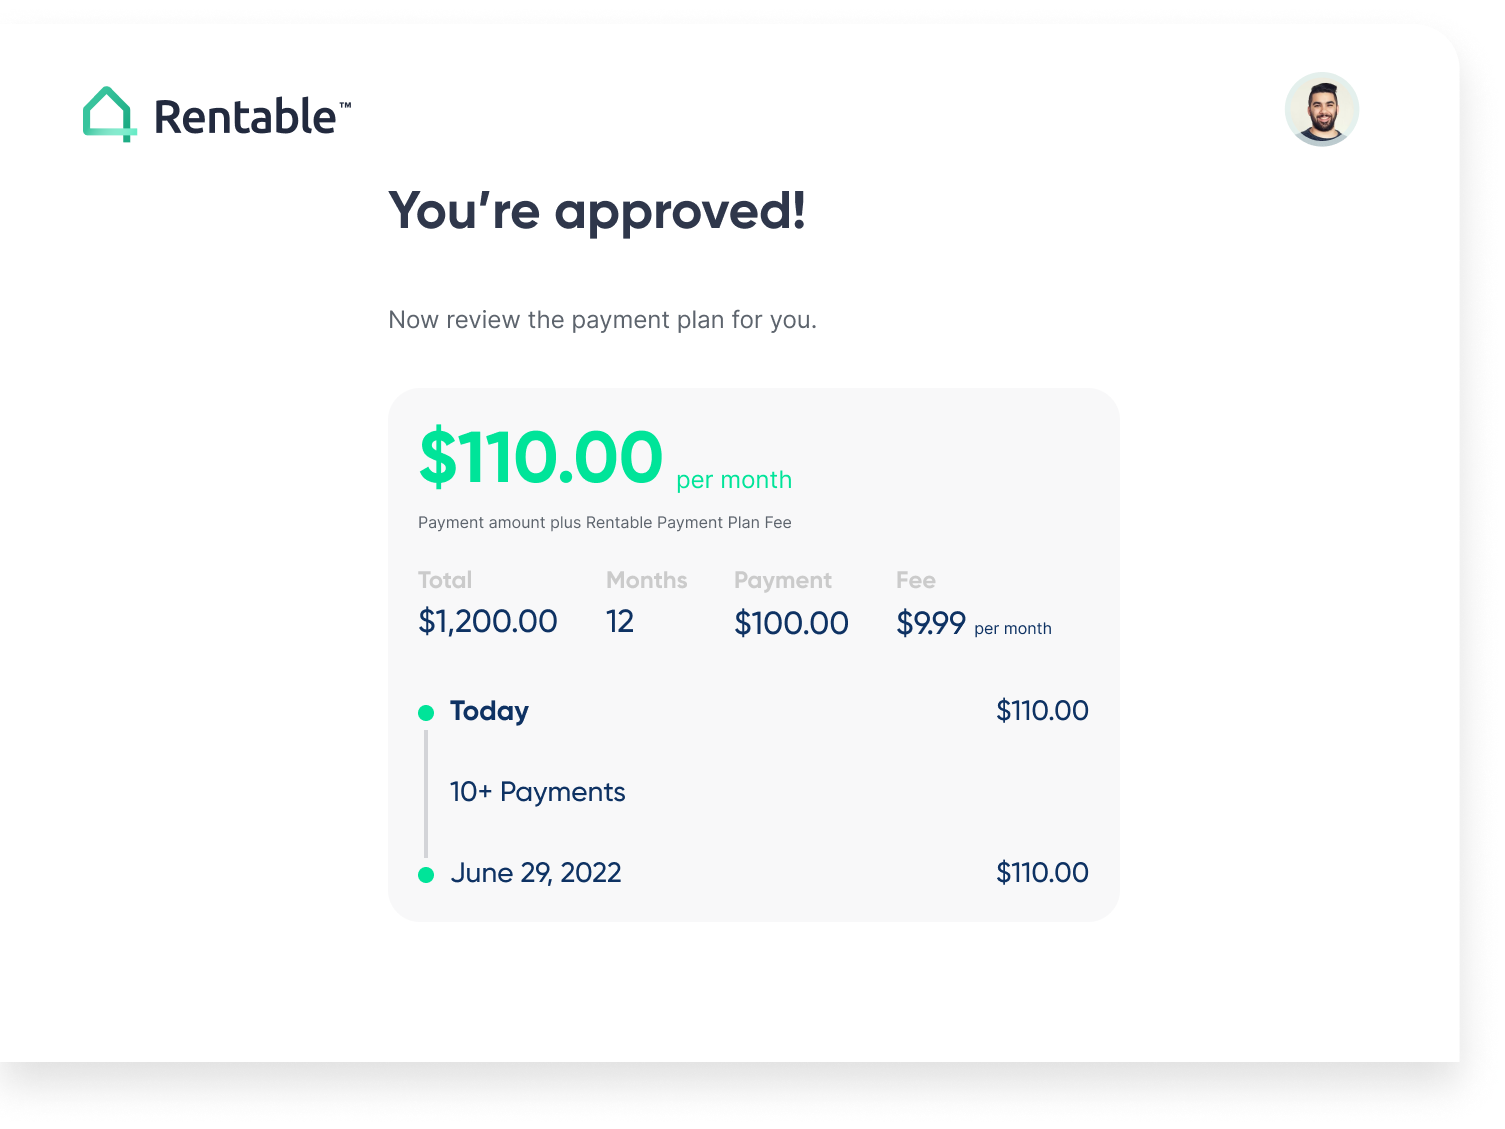Viewport: 1505px width, 1129px height.
Task: Toggle the per month fee indicator beside $9.99
Action: [1012, 628]
